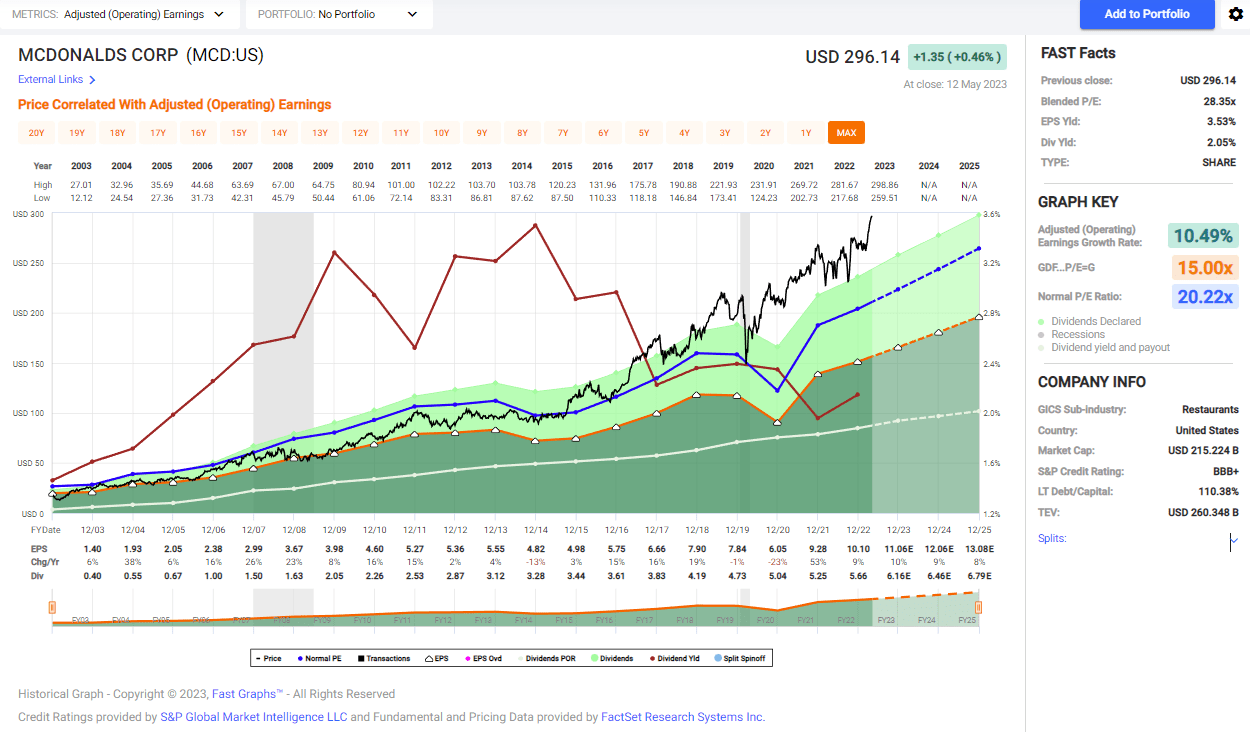The height and width of the screenshot is (732, 1250).
Task: Toggle the Transactions legend item
Action: 386,658
